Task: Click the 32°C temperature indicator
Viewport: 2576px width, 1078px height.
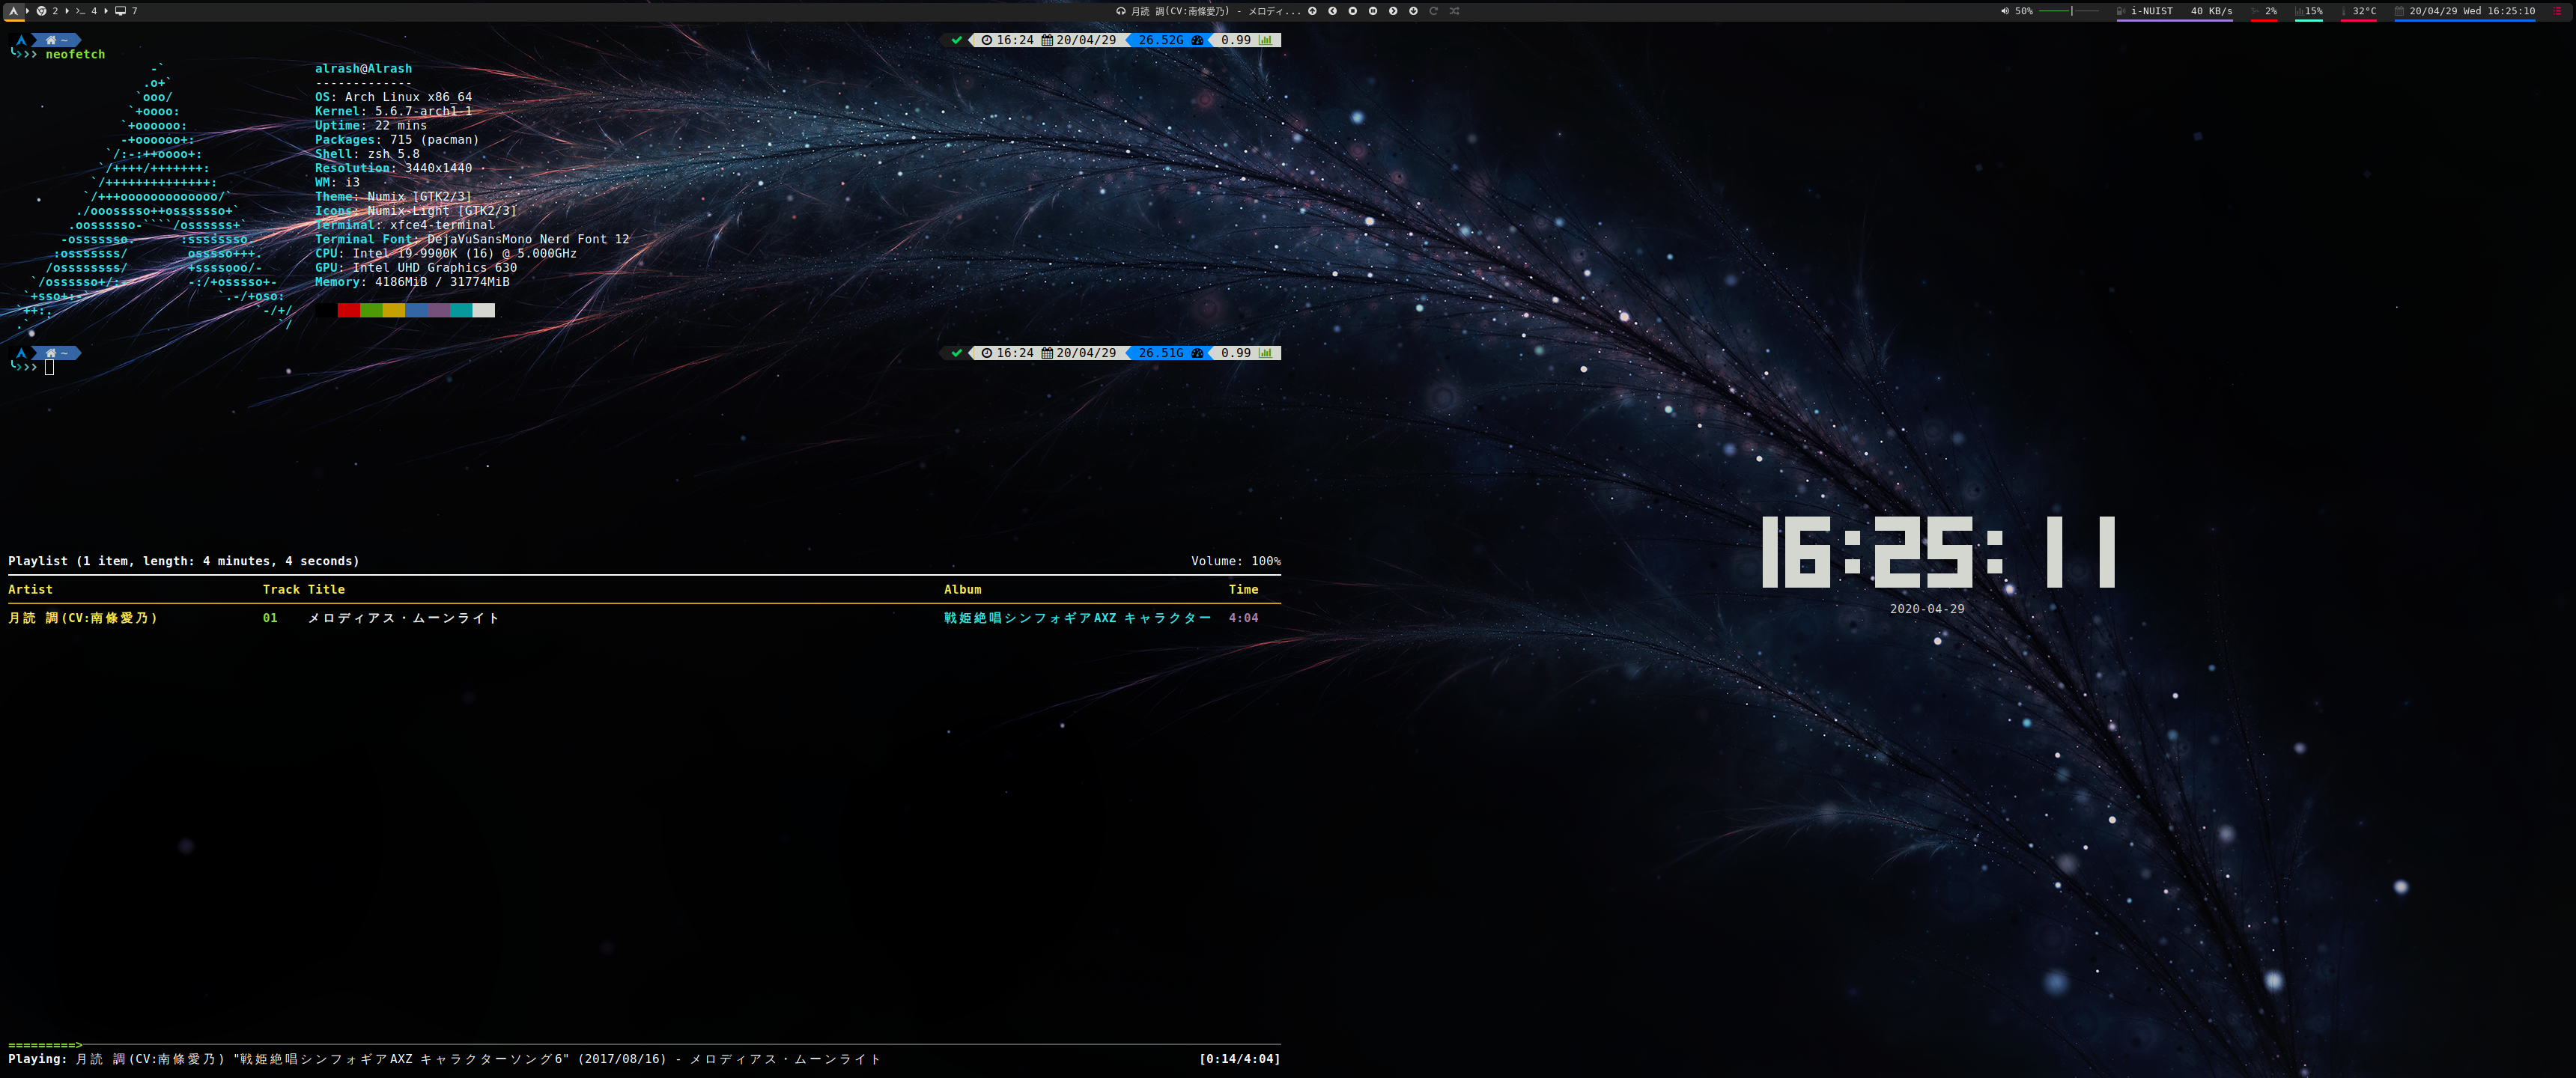Action: [2363, 11]
